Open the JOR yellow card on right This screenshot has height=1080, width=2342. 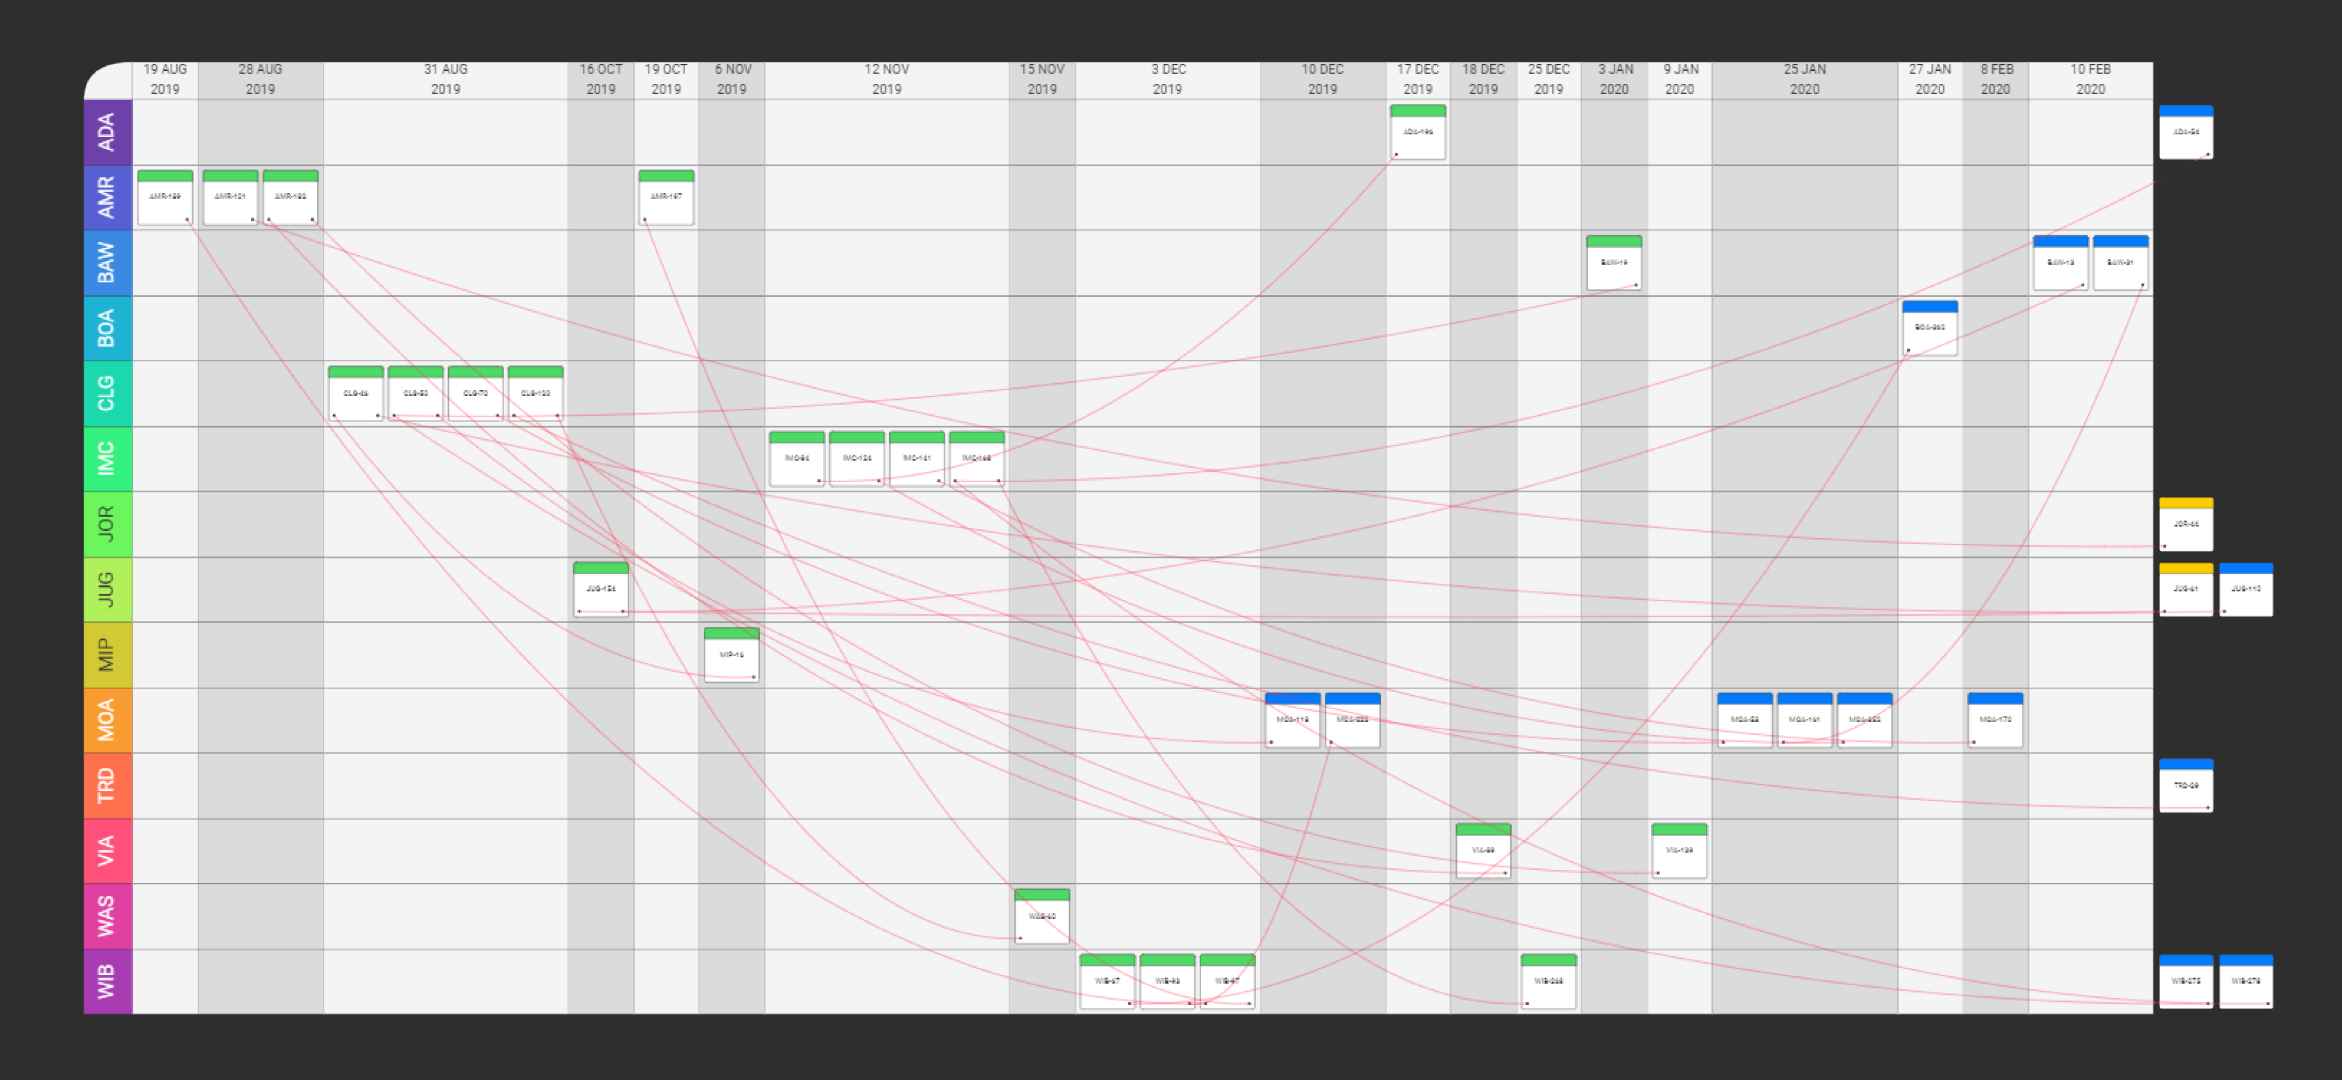(x=2186, y=524)
